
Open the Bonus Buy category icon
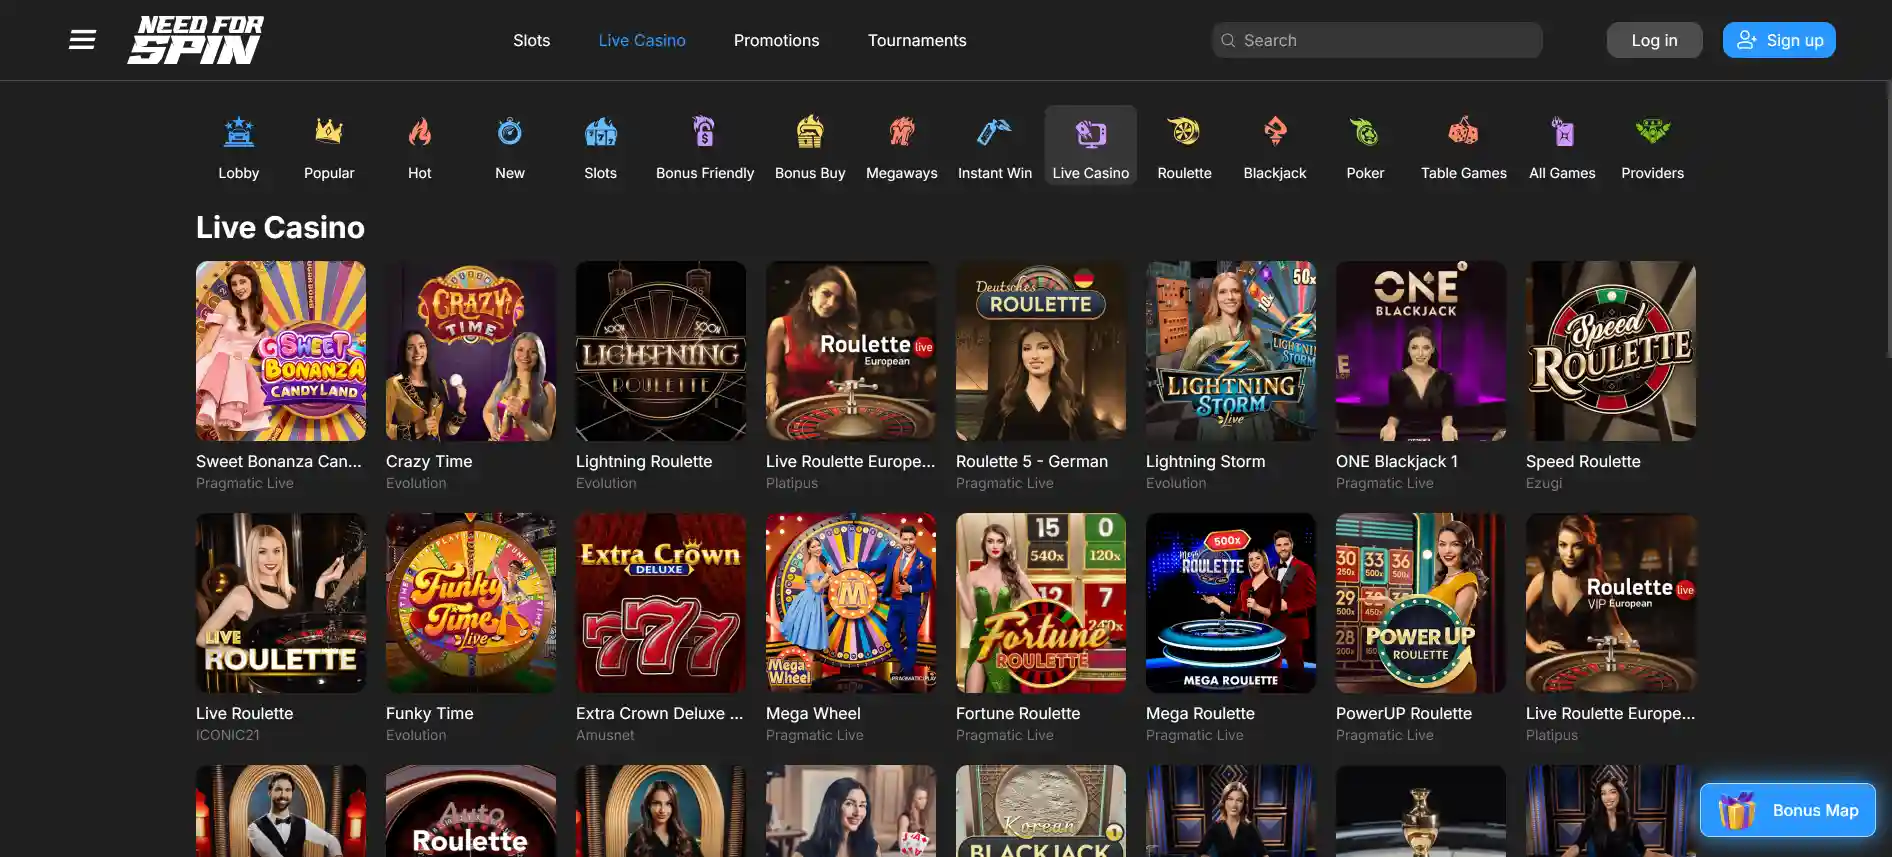coord(810,133)
